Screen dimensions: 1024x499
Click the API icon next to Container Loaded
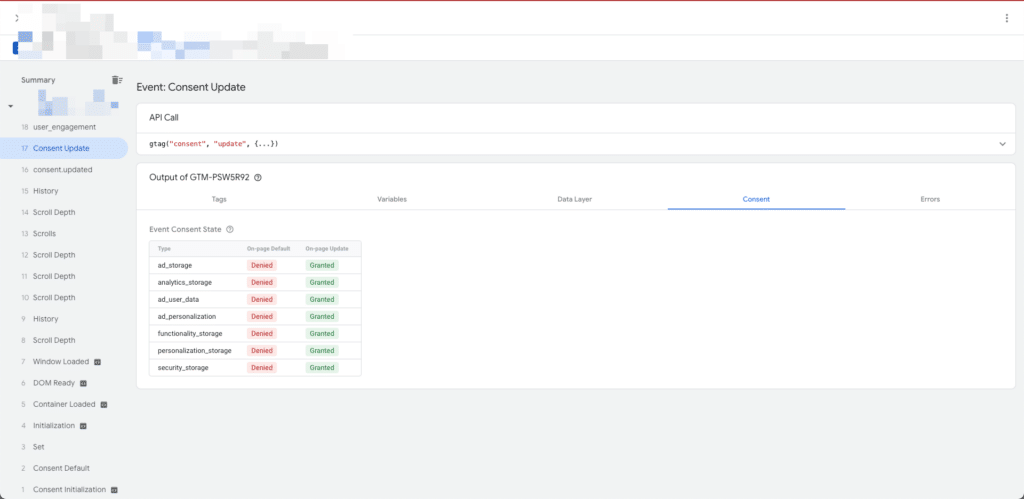104,404
